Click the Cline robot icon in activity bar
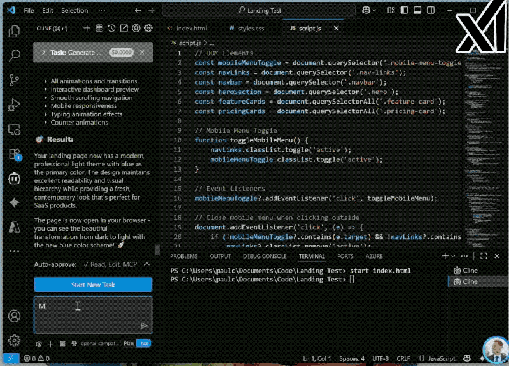509x366 pixels. [14, 179]
